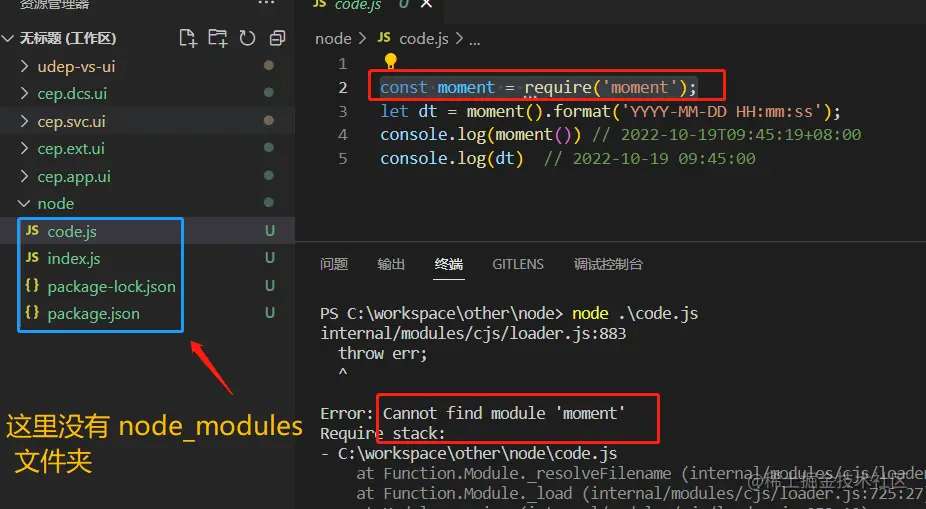Select the code.js editor tab
Viewport: 926px width, 509px height.
pos(358,5)
